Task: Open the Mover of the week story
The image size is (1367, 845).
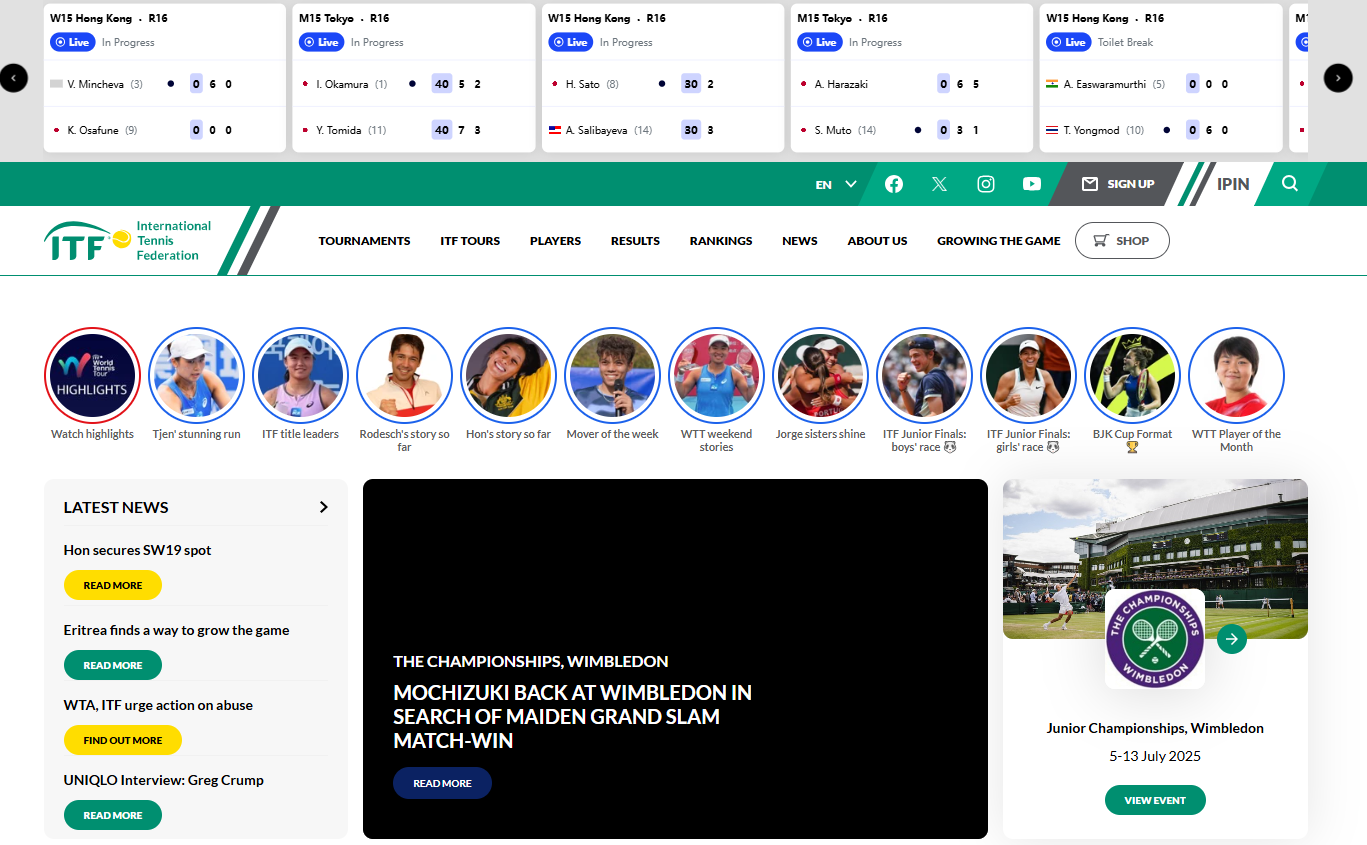Action: (x=612, y=375)
